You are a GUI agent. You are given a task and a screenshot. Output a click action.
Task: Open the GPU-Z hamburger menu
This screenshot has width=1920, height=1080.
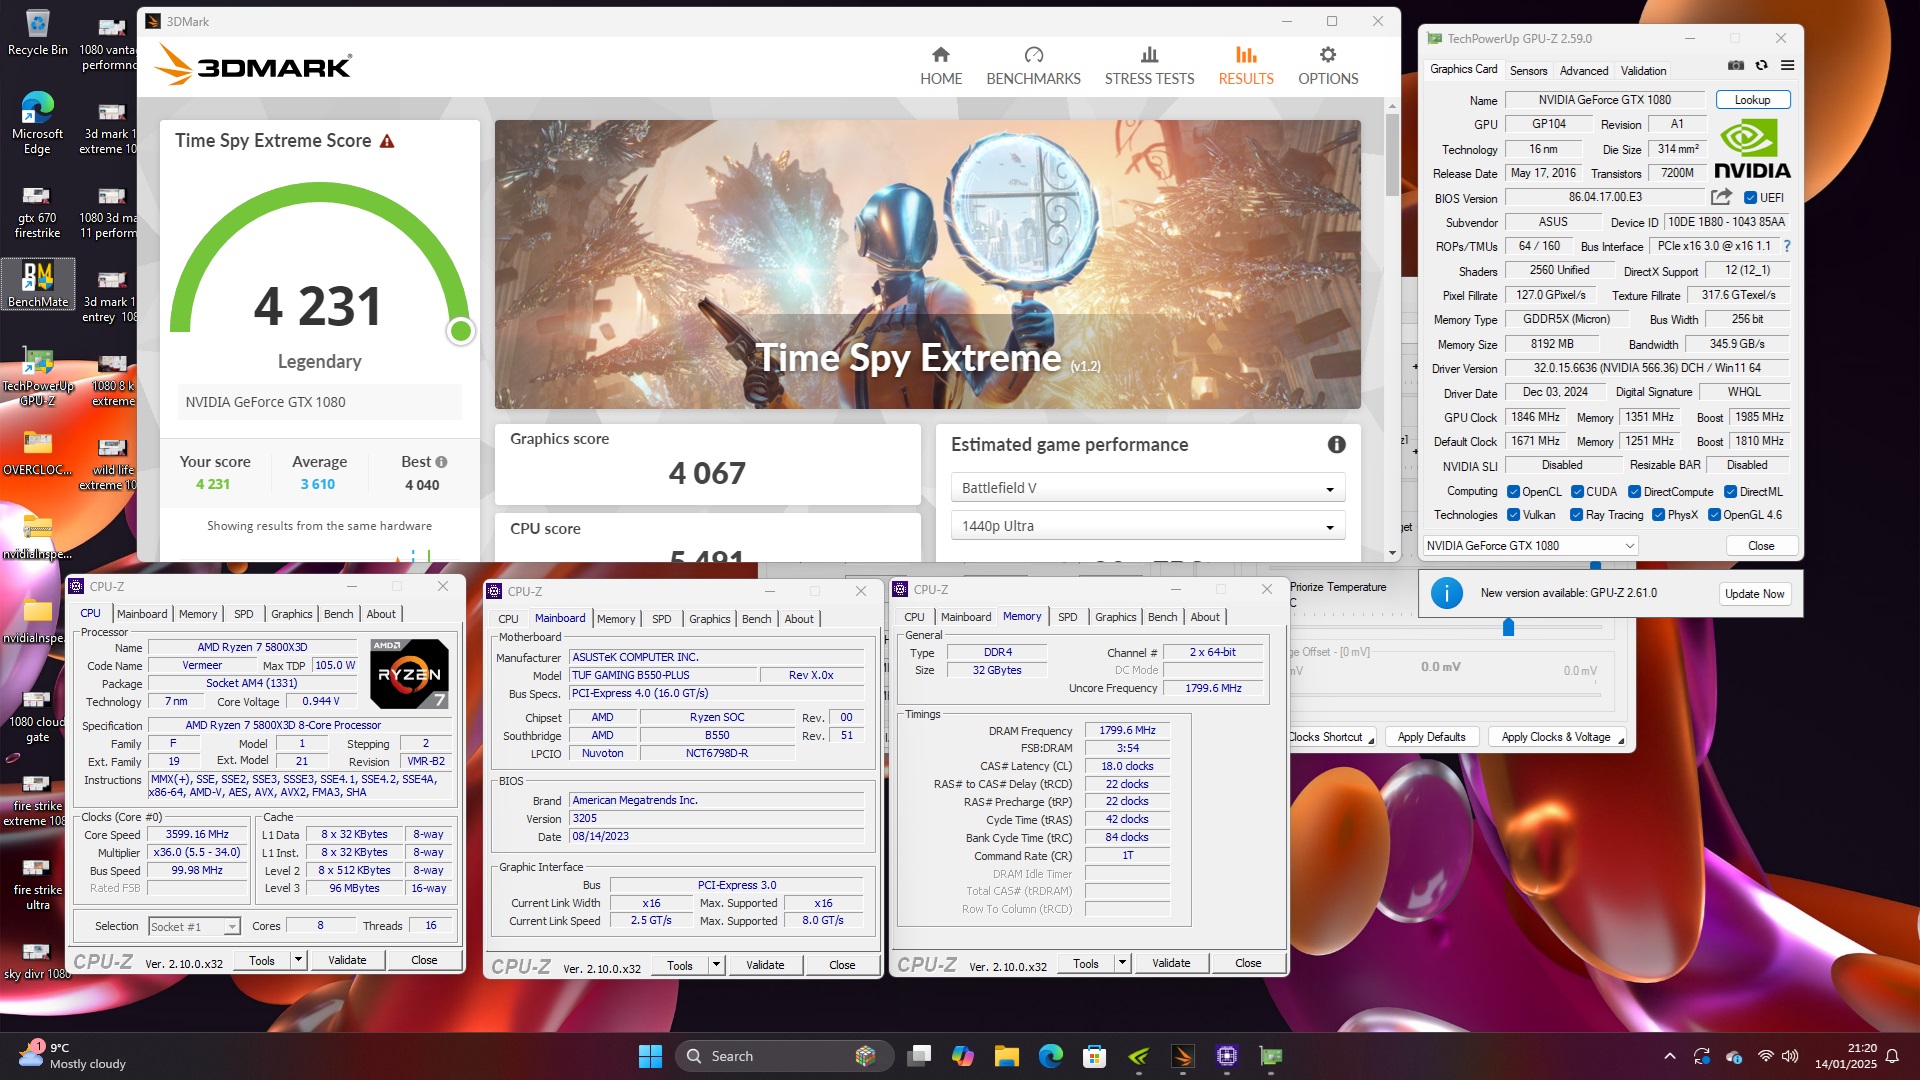pyautogui.click(x=1787, y=65)
